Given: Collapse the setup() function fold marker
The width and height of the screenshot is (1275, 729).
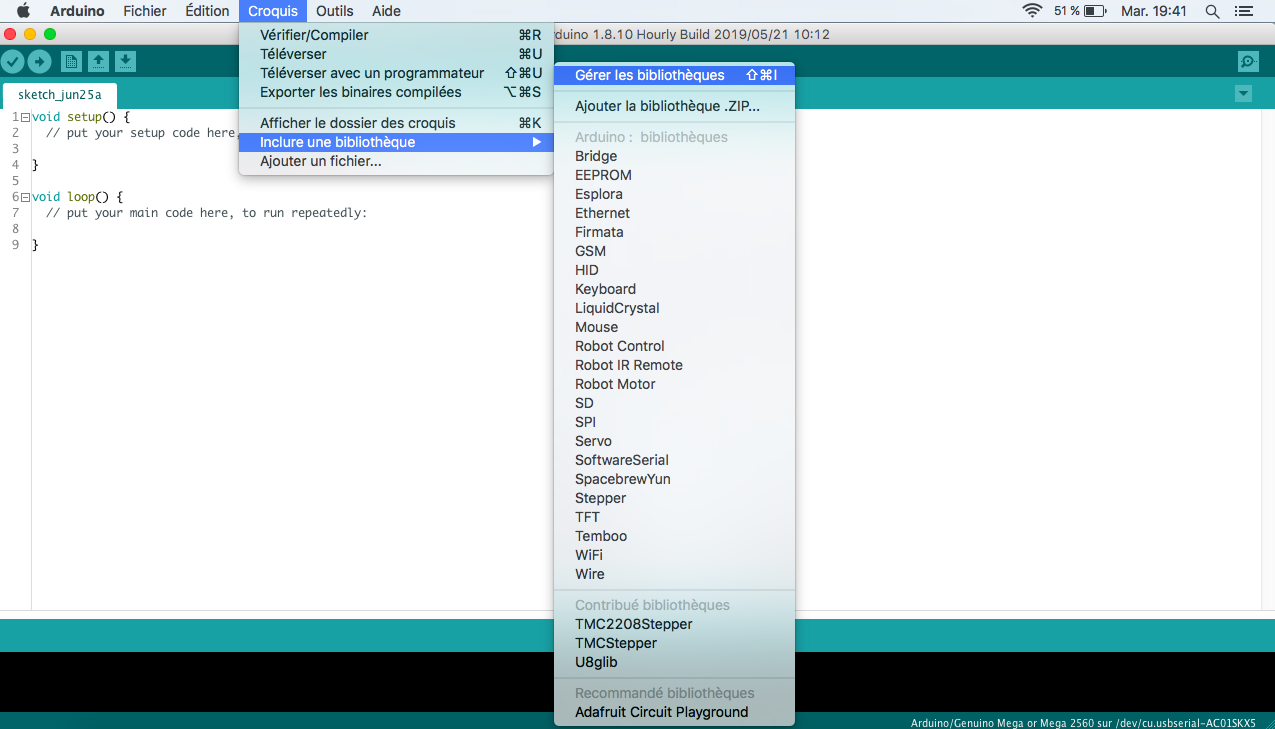Looking at the screenshot, I should coord(25,117).
